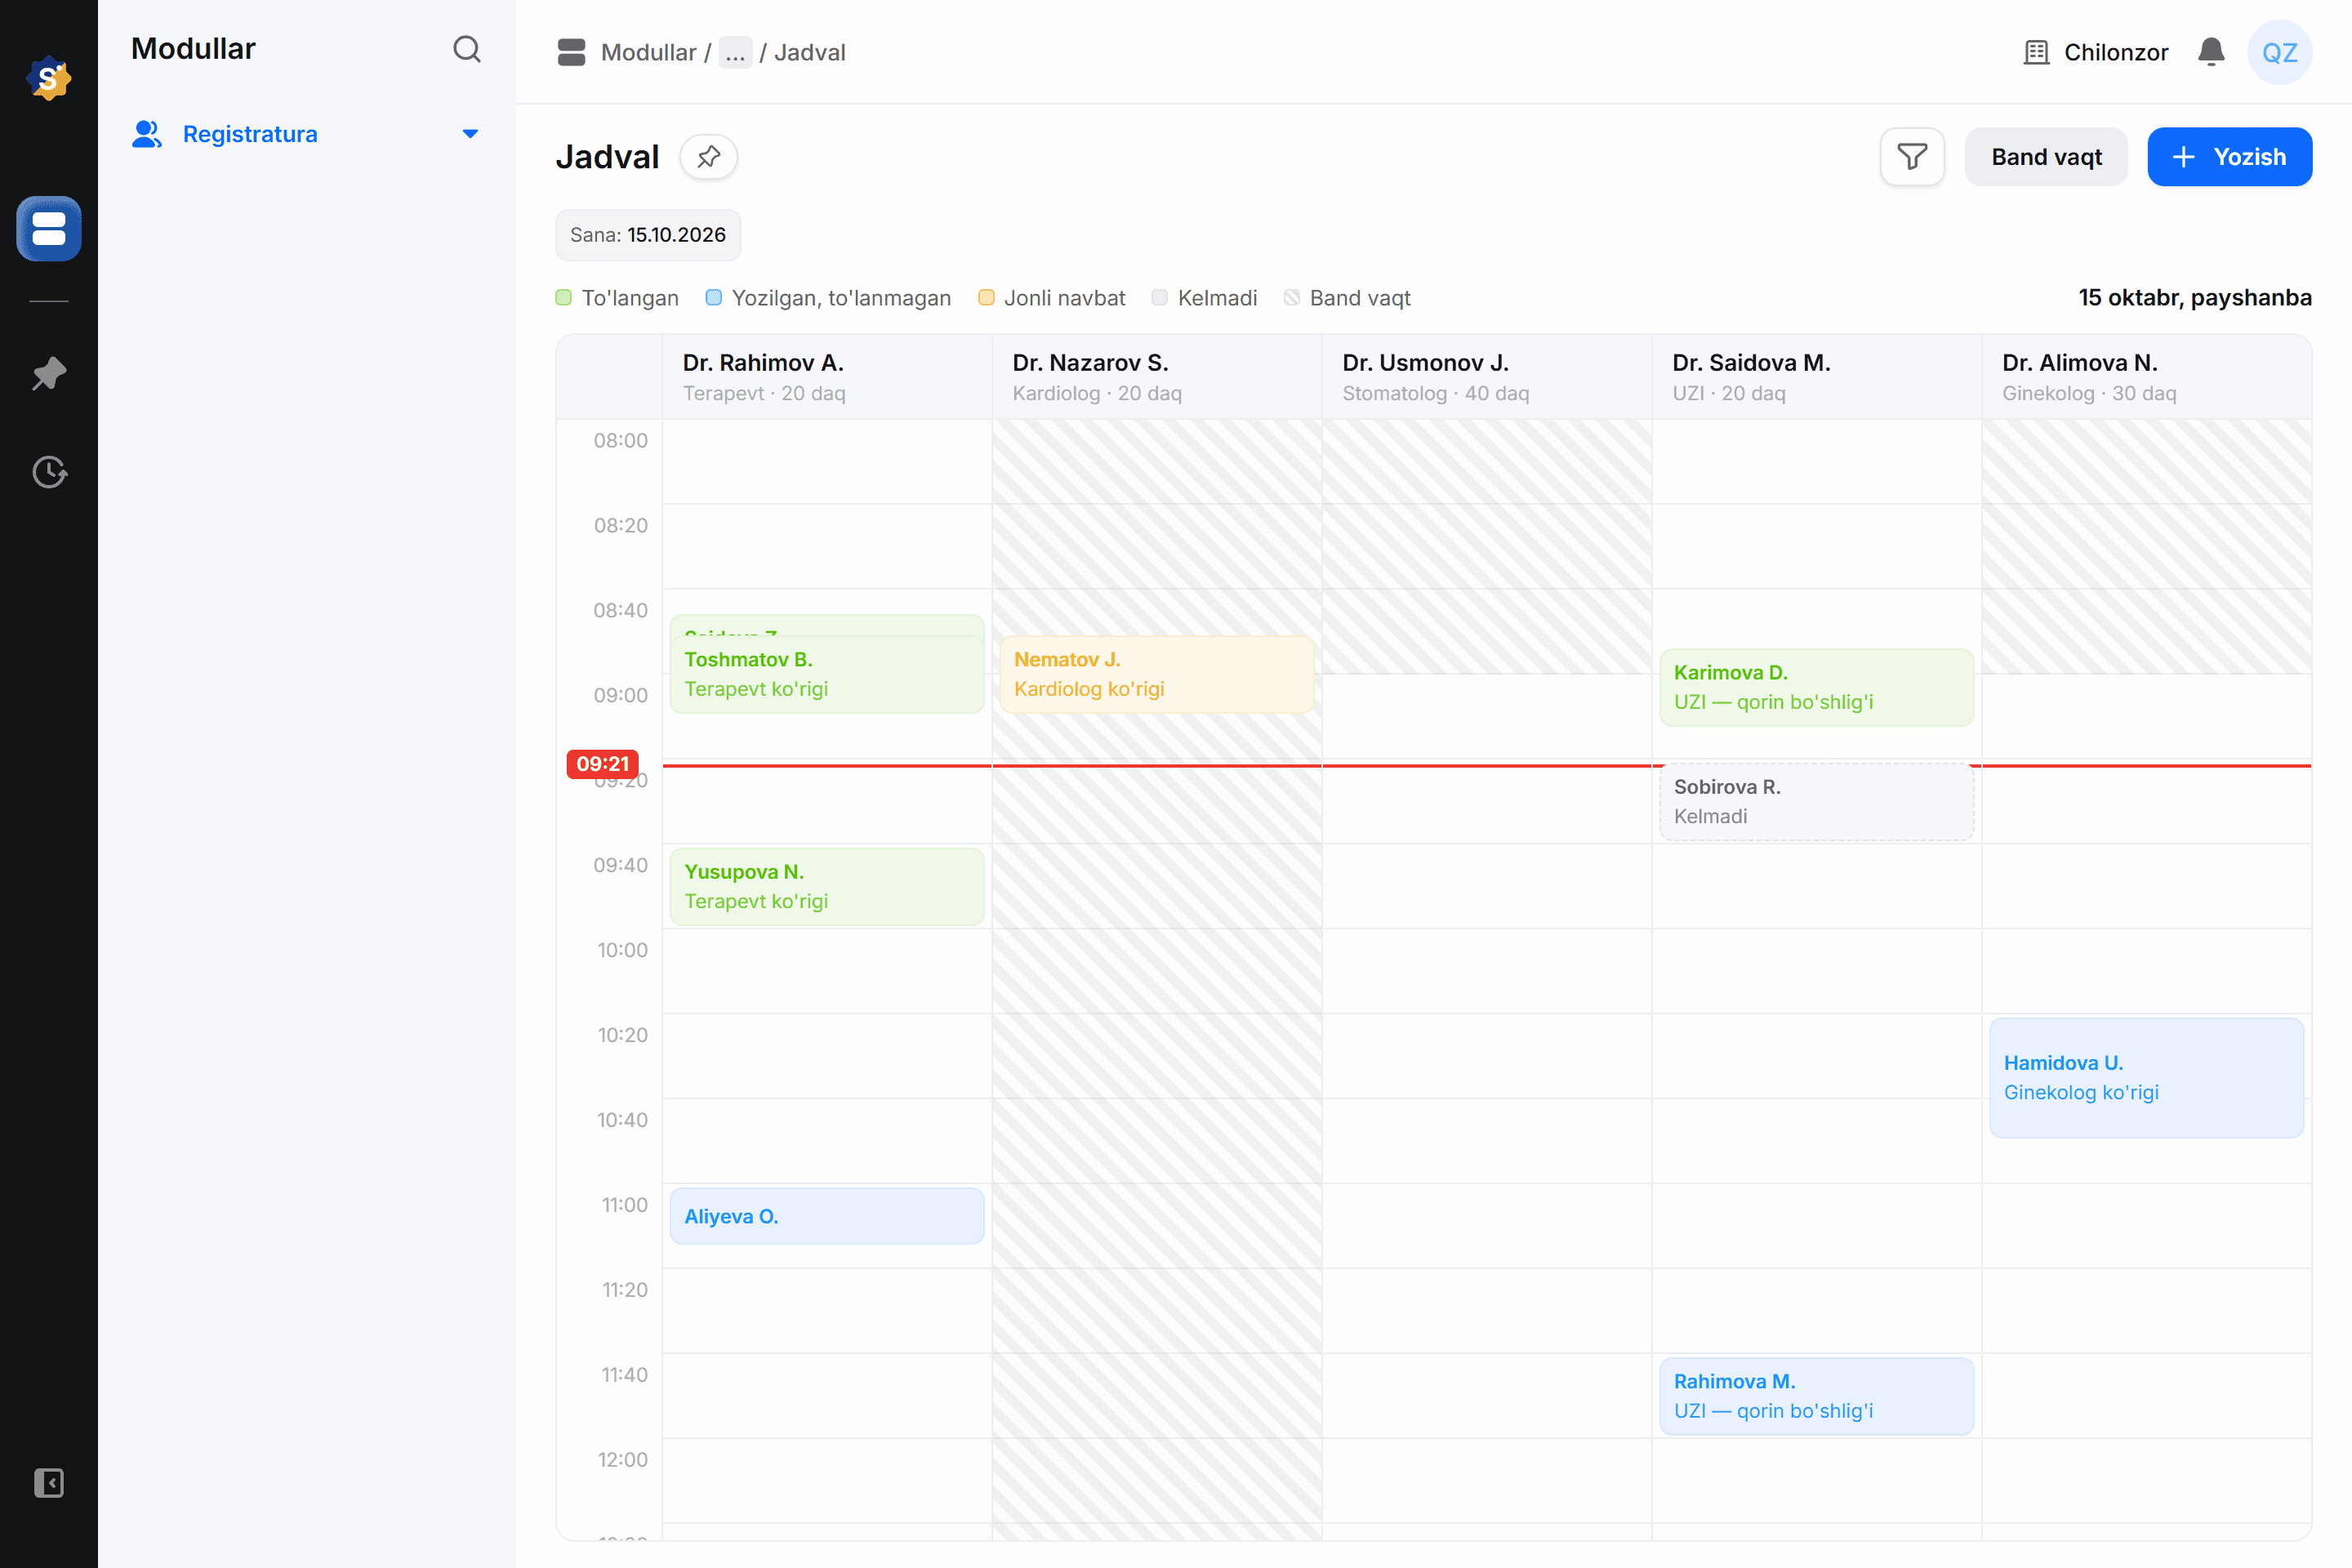Click the Yozish button
The height and width of the screenshot is (1568, 2352).
coord(2229,157)
